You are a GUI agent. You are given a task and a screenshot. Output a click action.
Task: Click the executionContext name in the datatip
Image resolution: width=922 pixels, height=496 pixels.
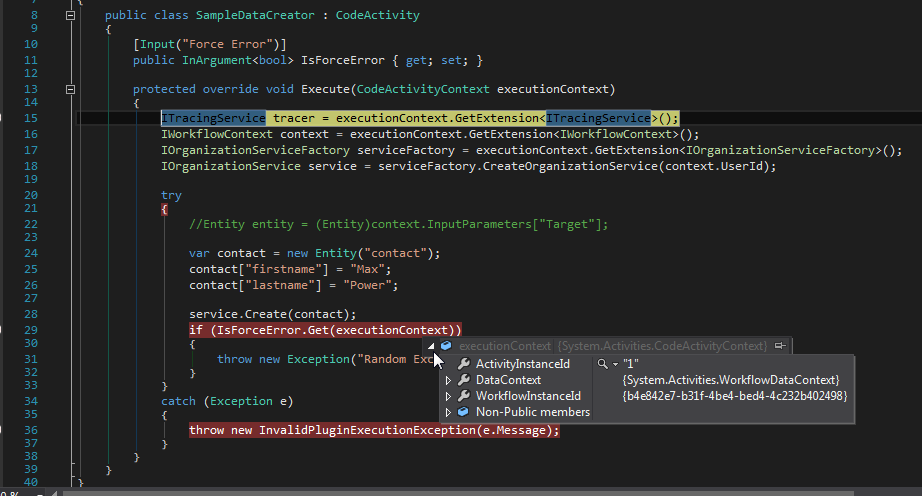tap(505, 346)
